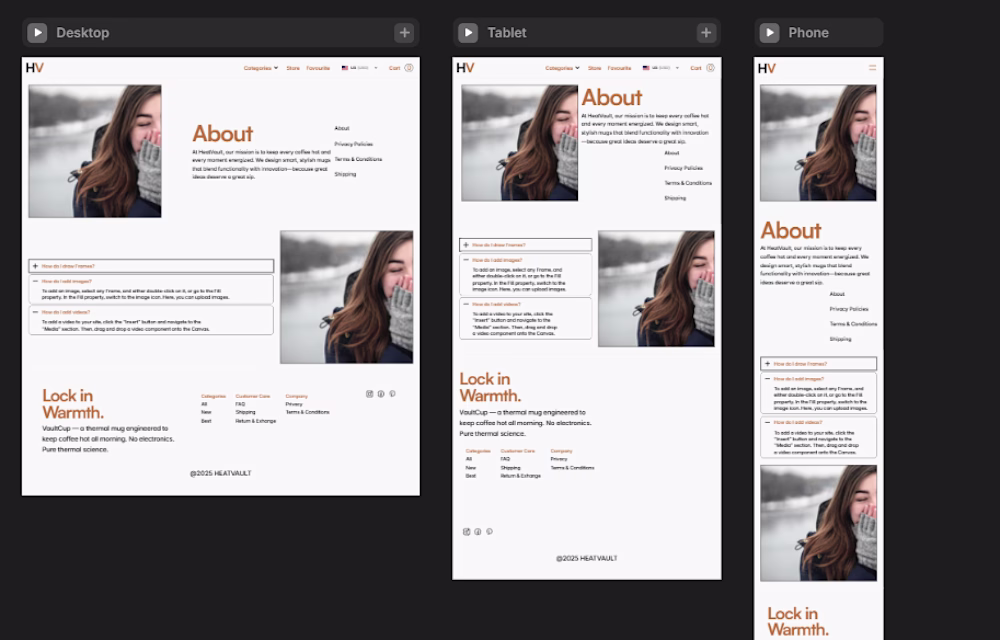The width and height of the screenshot is (1000, 640).
Task: Click the cart icon in Tablet navbar
Action: pyautogui.click(x=710, y=68)
